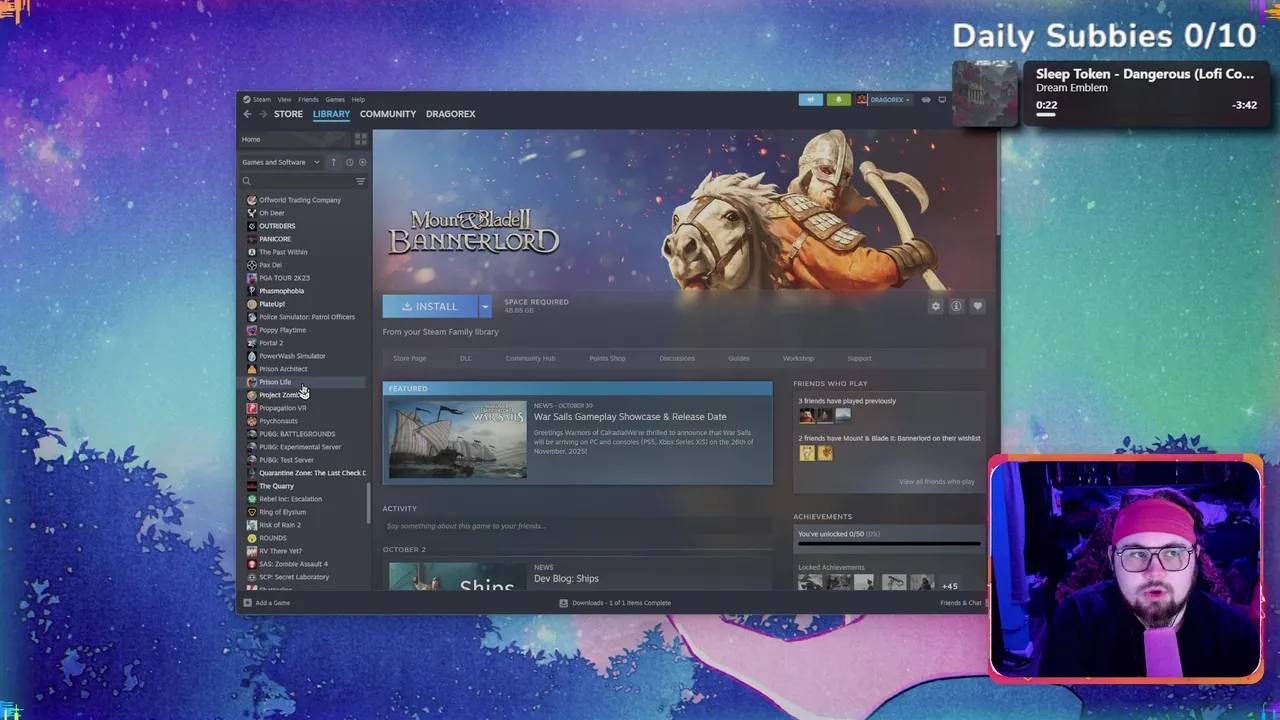Select Risk of Rain 2
The width and height of the screenshot is (1280, 720).
click(280, 525)
